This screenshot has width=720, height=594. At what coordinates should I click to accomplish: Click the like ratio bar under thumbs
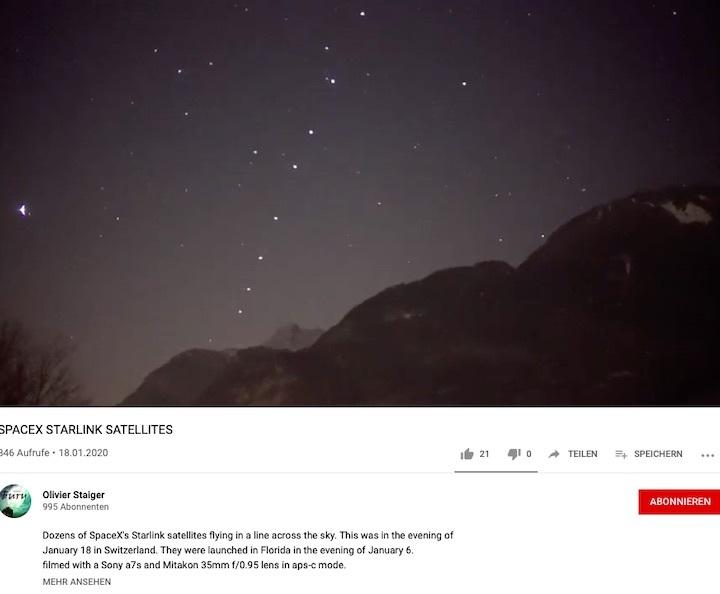click(496, 471)
